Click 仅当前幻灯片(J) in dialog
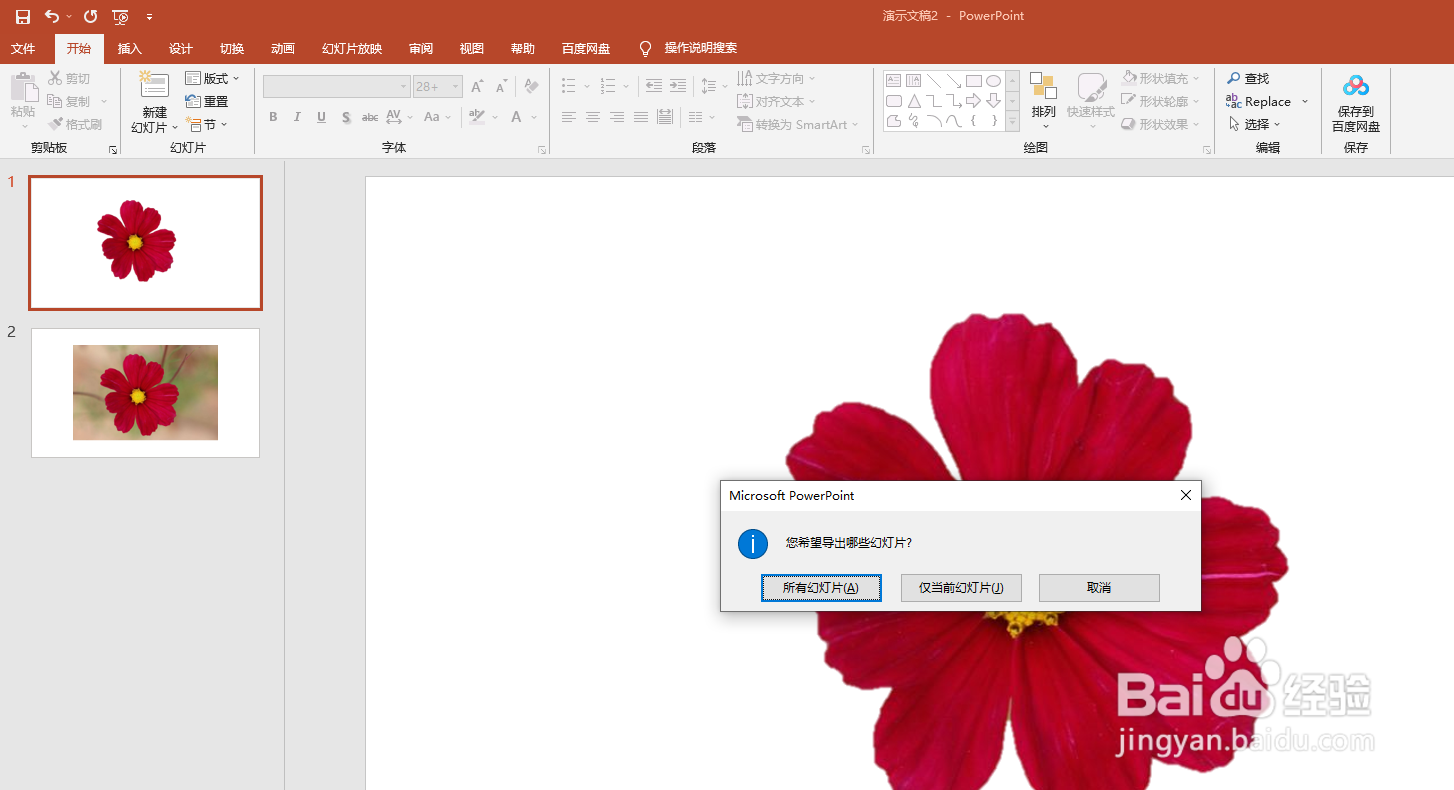Viewport: 1454px width, 790px height. pos(961,588)
